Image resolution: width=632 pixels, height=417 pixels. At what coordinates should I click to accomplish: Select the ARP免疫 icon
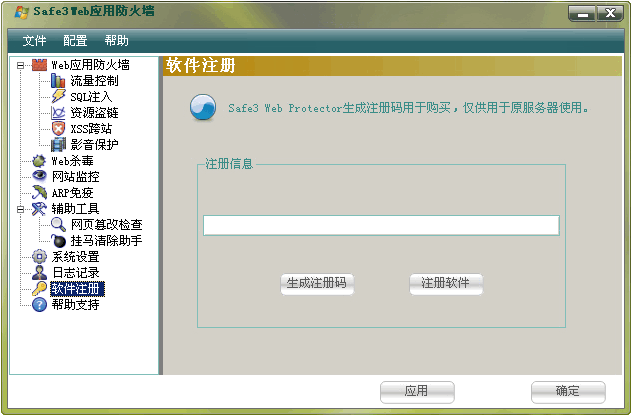[x=39, y=193]
